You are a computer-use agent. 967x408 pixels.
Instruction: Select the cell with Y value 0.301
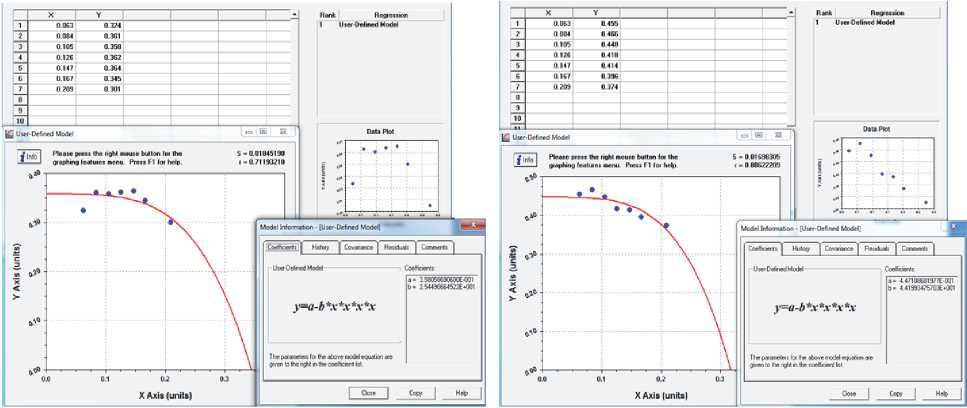point(99,89)
